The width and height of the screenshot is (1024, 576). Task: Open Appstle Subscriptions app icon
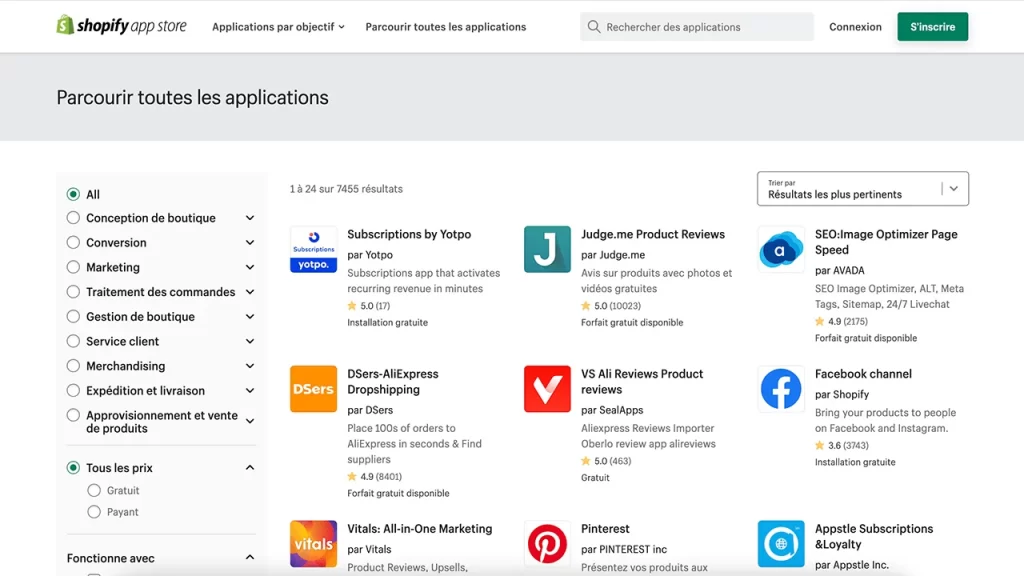point(781,544)
